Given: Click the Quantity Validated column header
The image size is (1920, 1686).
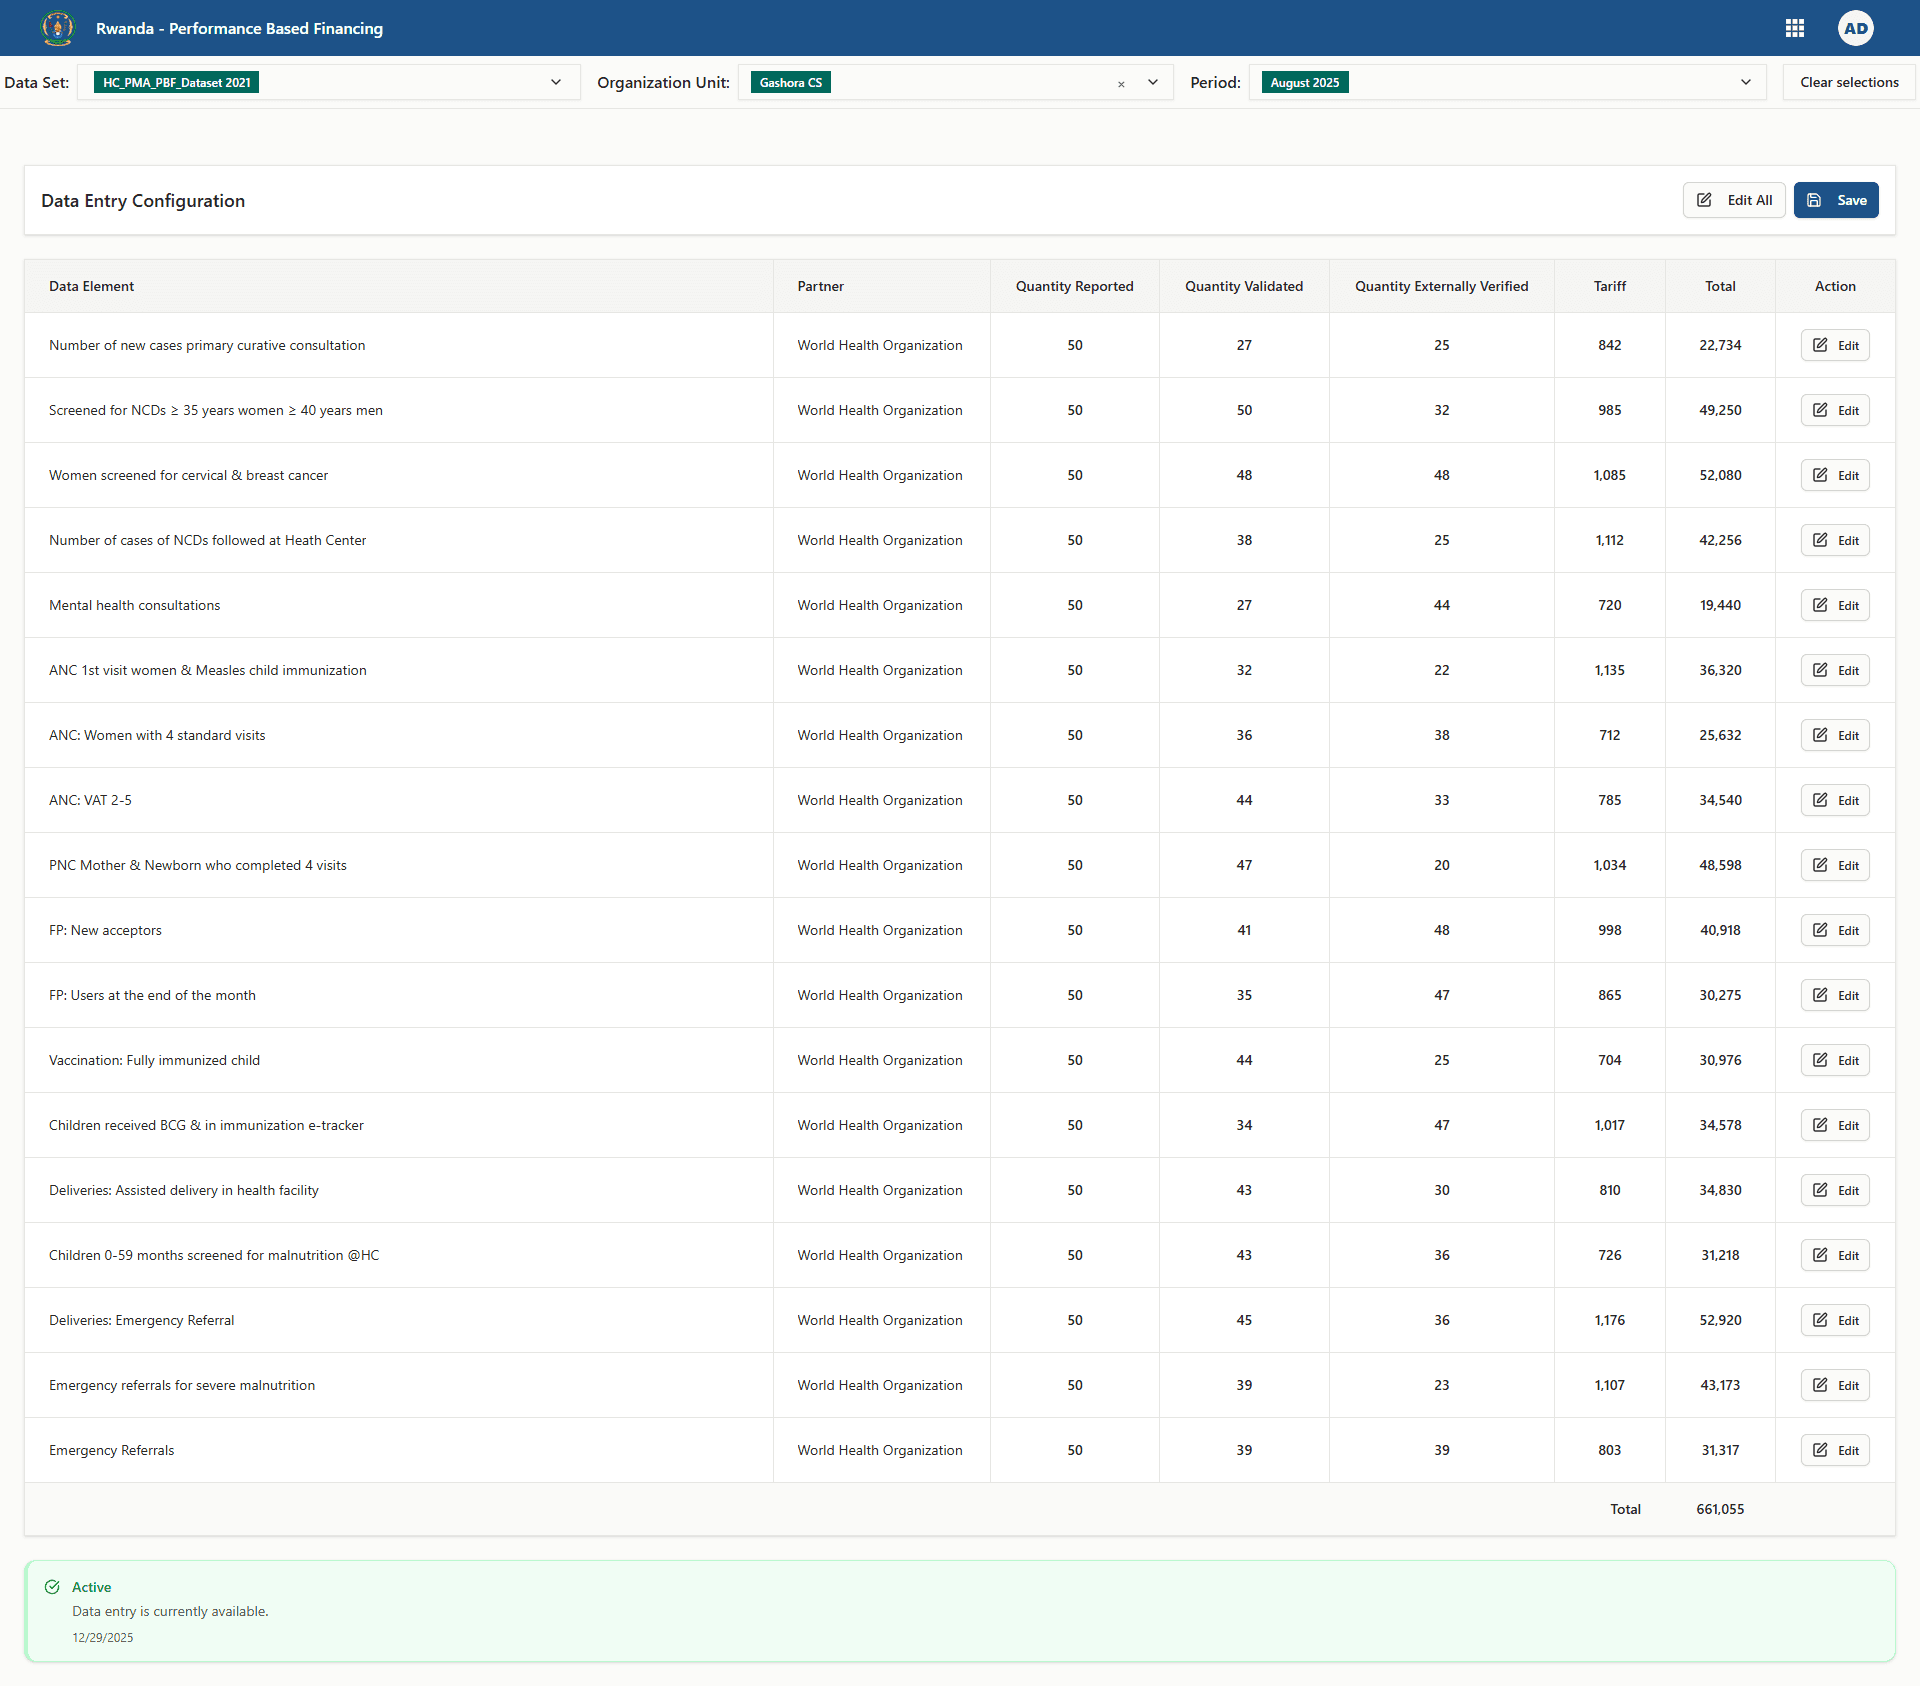Looking at the screenshot, I should coord(1243,286).
